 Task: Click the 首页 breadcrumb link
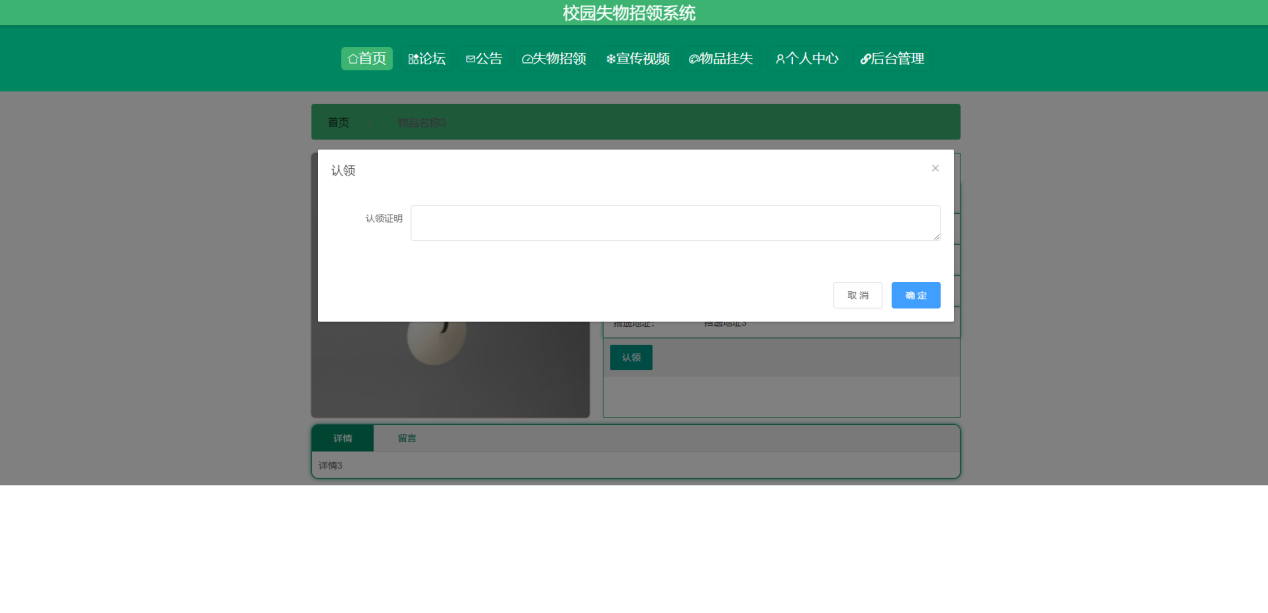tap(339, 122)
